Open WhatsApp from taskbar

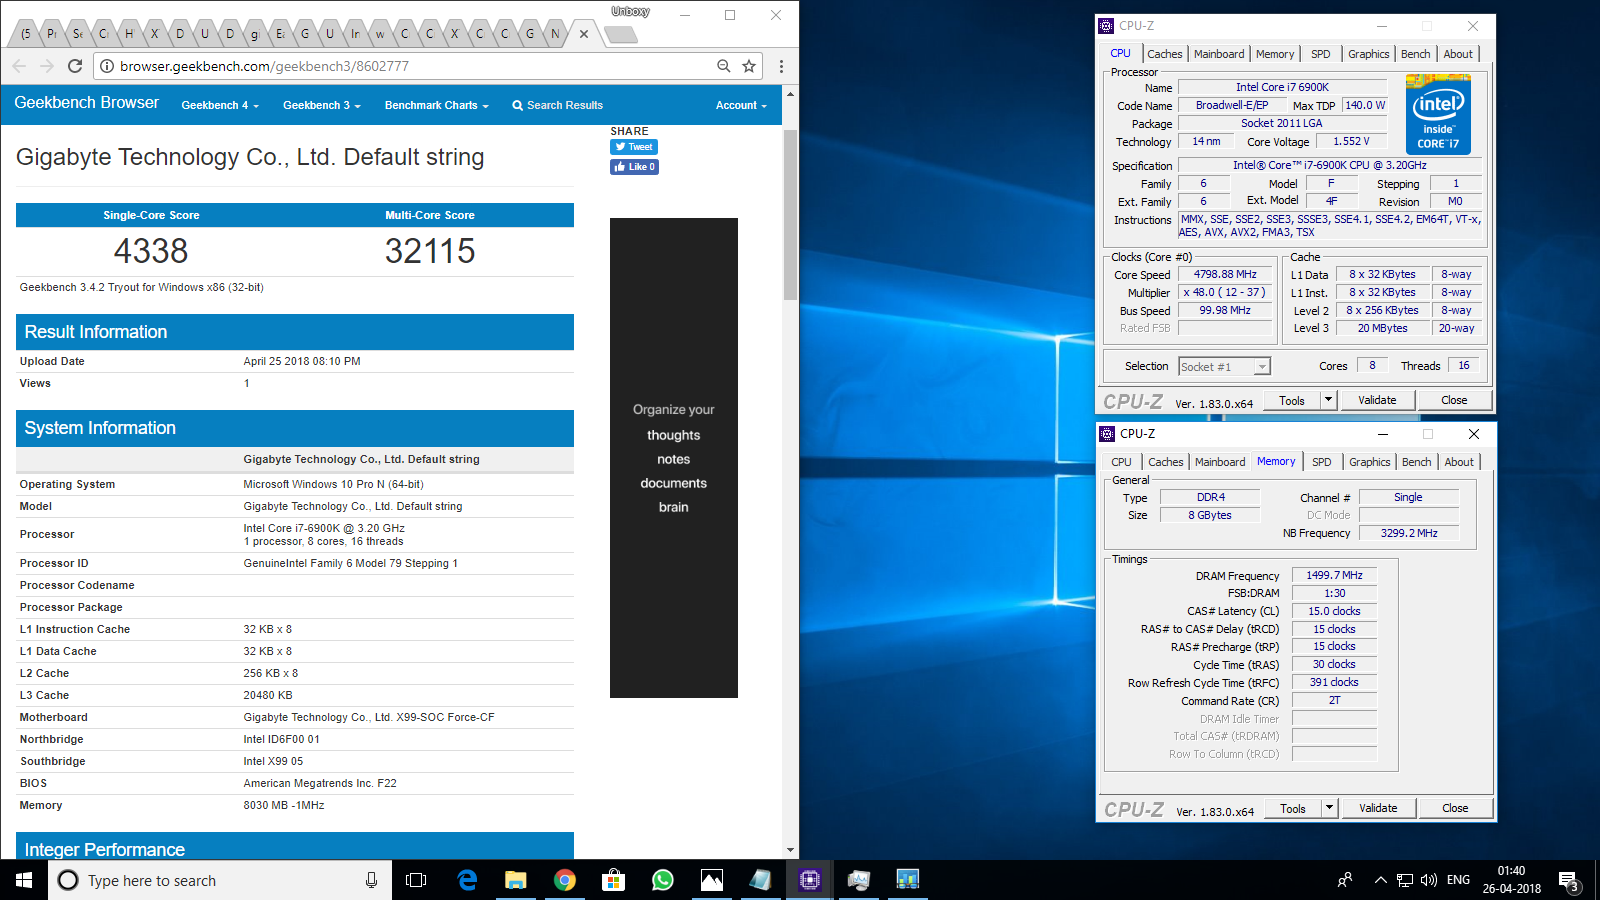(662, 880)
